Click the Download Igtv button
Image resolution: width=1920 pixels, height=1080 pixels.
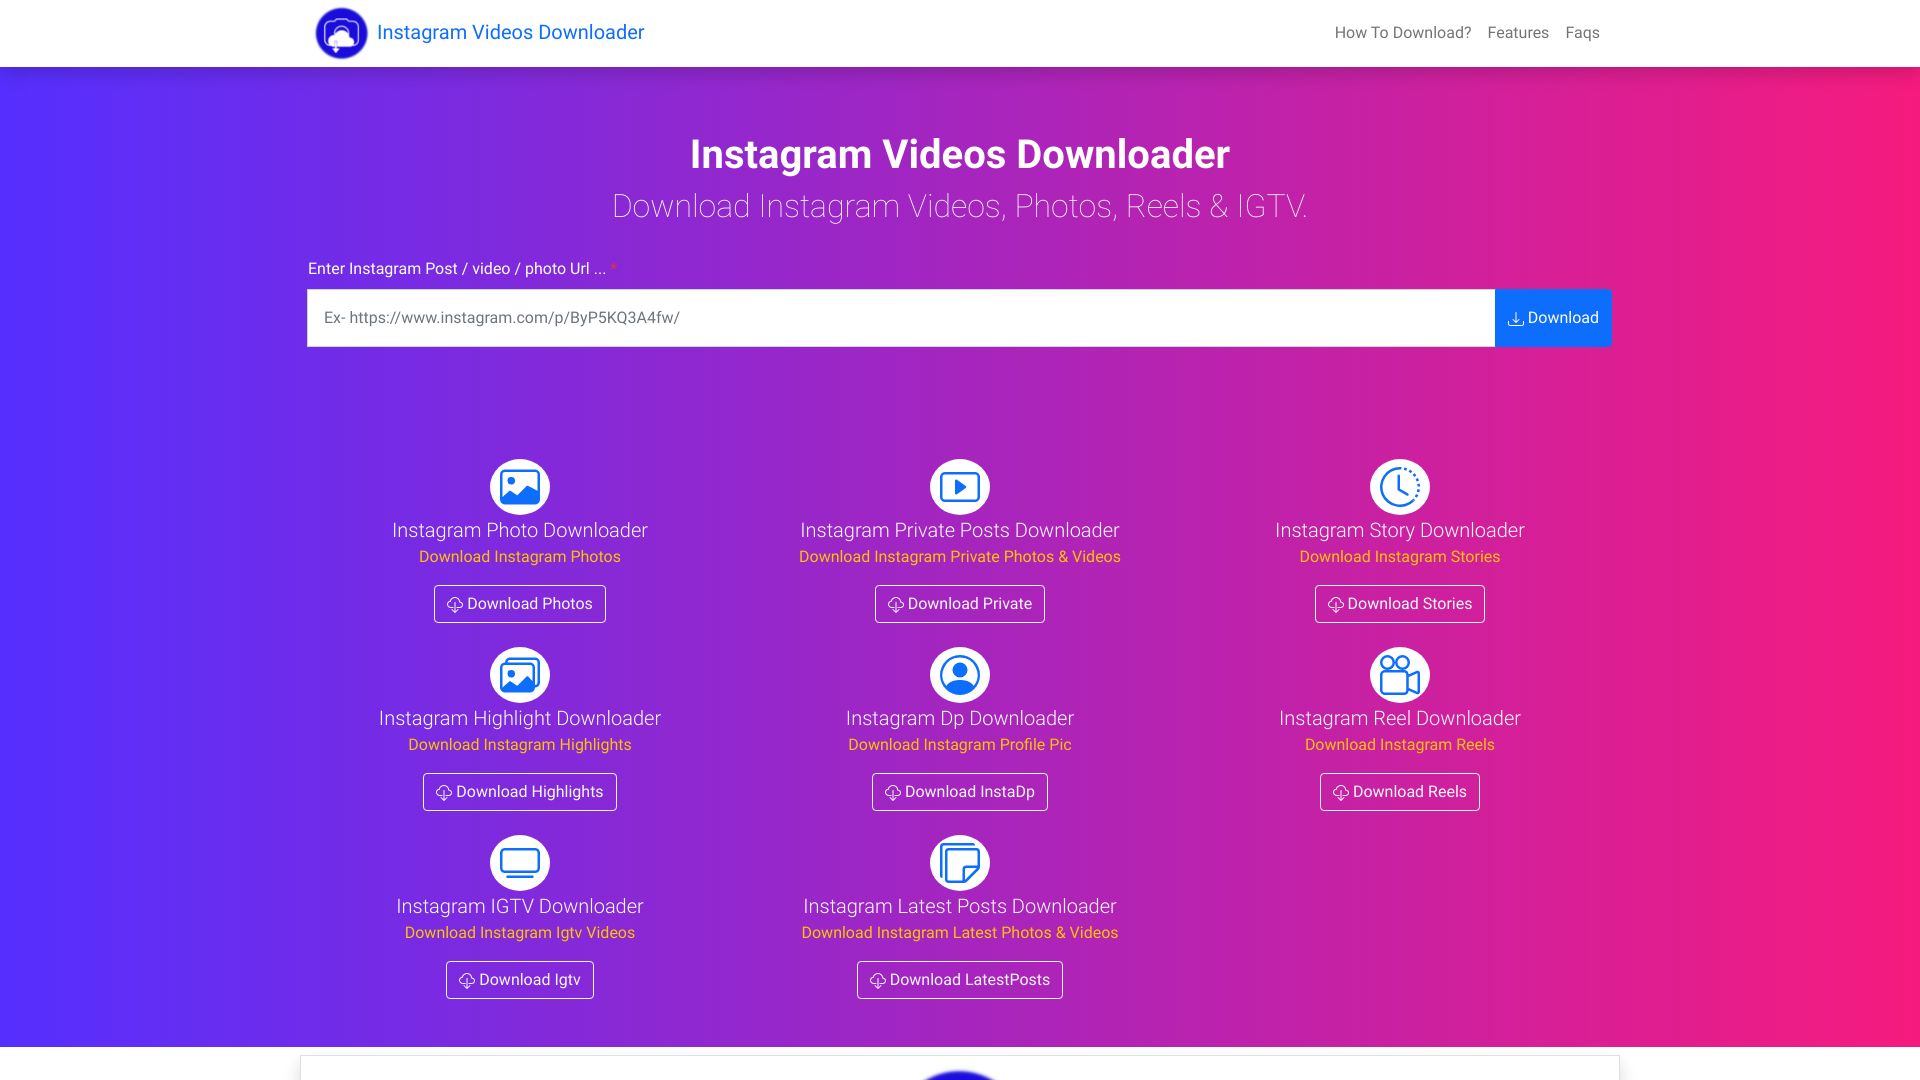tap(520, 980)
